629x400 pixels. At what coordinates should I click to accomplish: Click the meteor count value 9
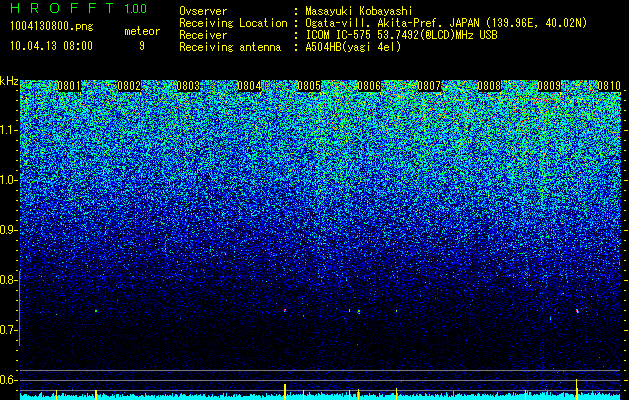click(x=142, y=46)
